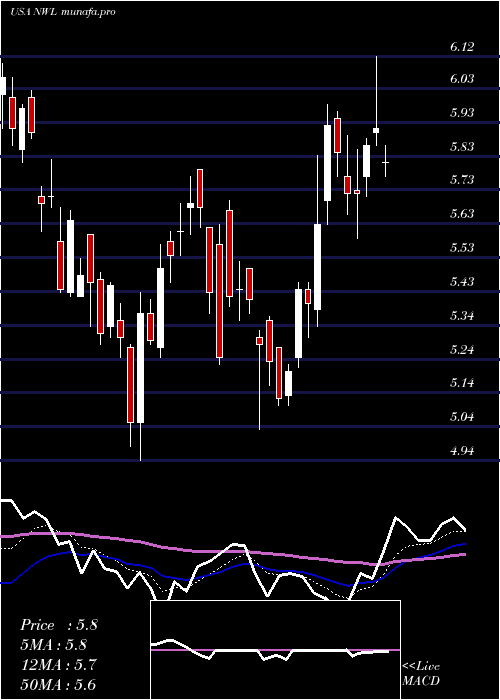Click the 'Price : 5.8' readout
500x700 pixels.
pos(59,625)
